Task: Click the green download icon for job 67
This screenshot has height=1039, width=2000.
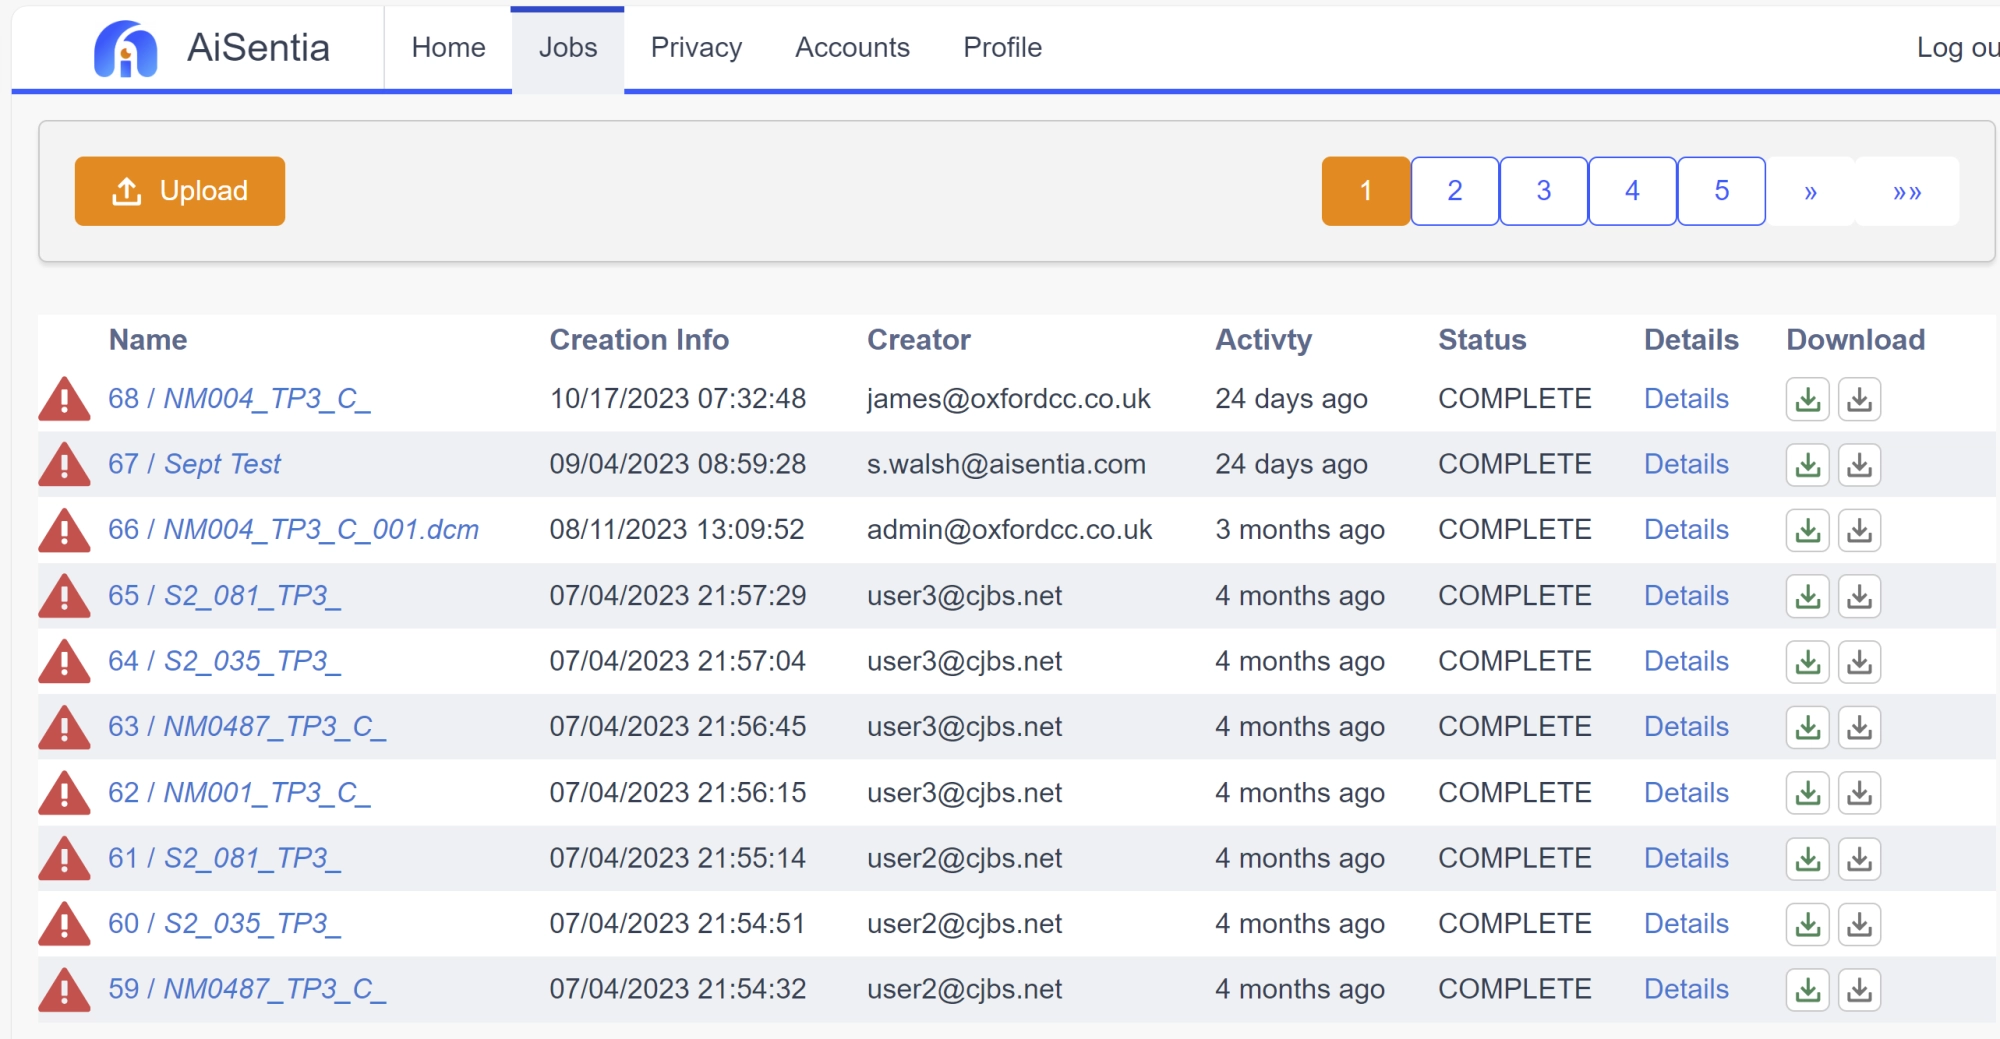Action: tap(1807, 465)
